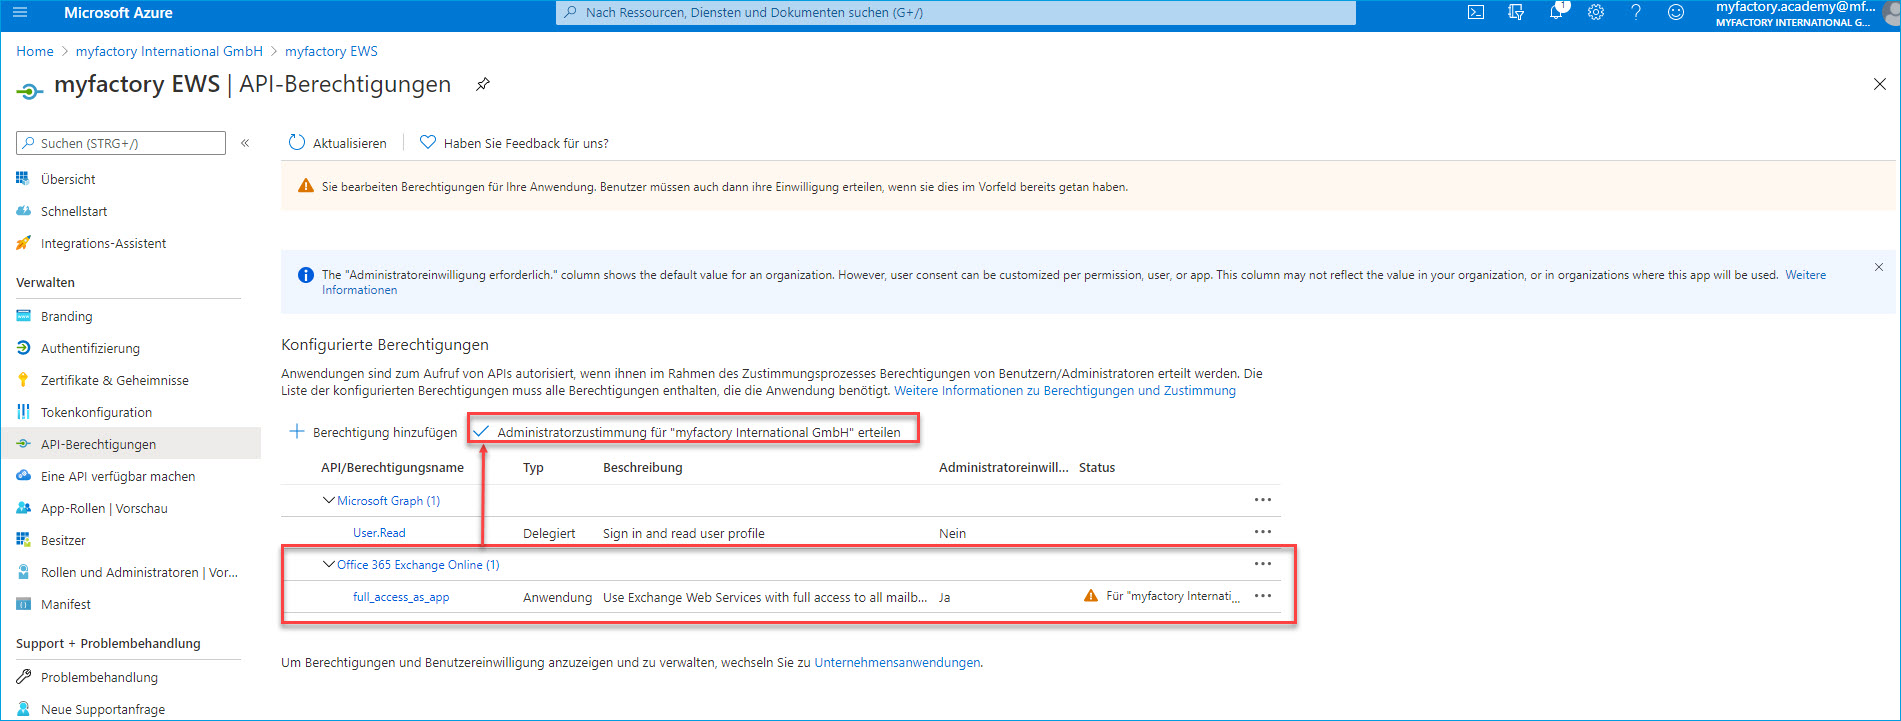Open the full_access_as_app permission link
Screen dimensions: 1901x721
401,597
